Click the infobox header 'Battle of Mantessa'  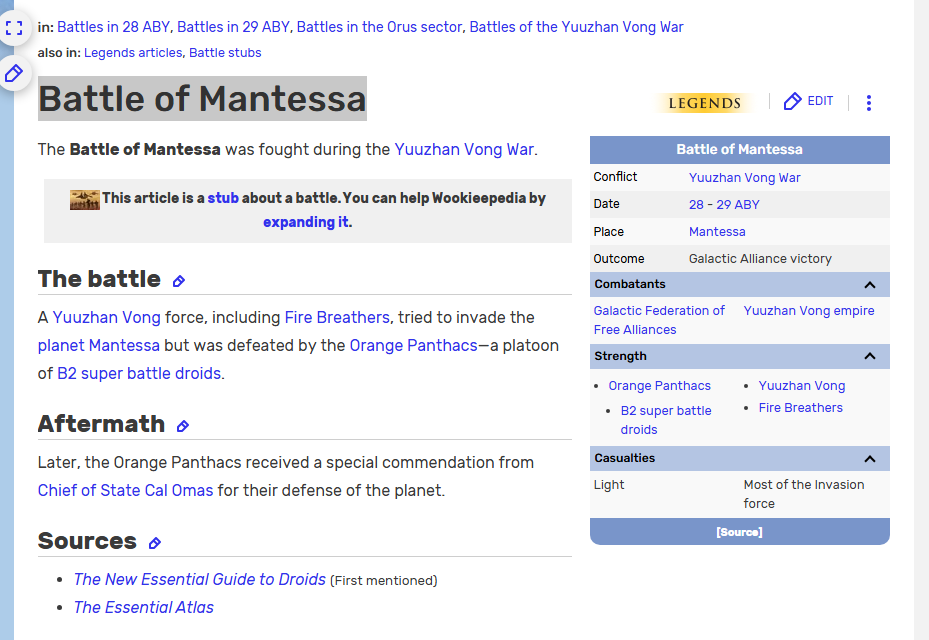[739, 150]
